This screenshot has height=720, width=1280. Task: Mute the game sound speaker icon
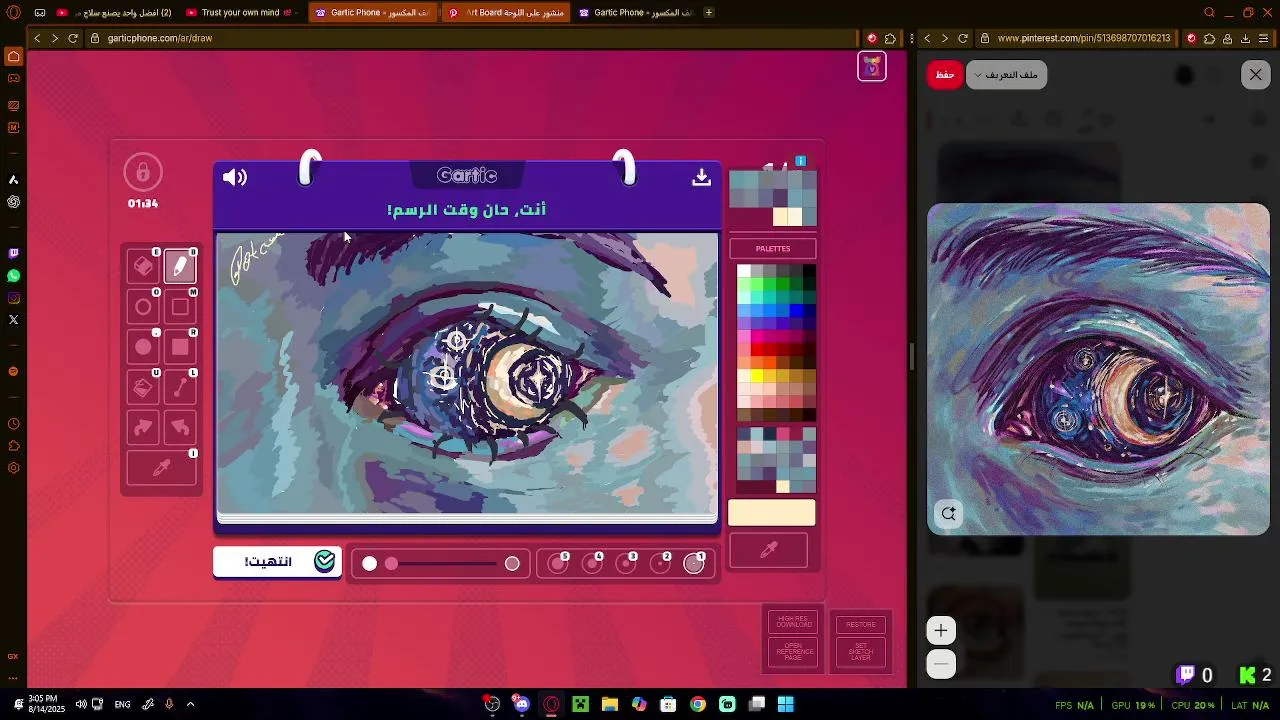235,178
